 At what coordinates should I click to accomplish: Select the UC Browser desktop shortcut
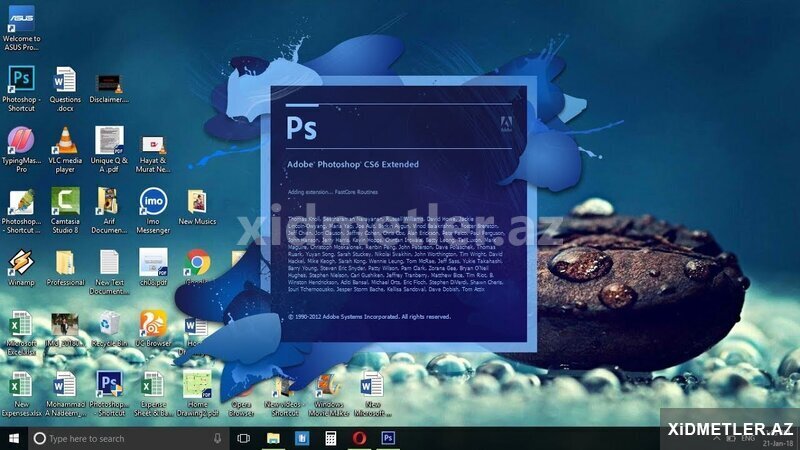[153, 323]
